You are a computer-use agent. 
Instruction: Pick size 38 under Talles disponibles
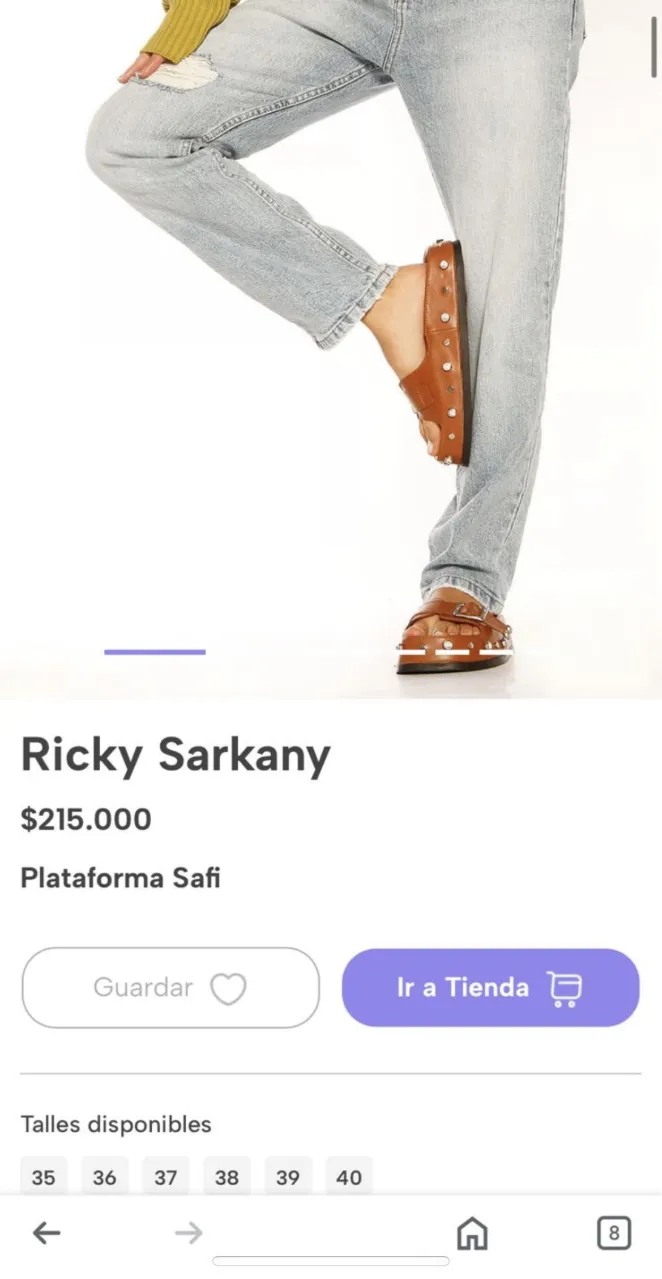(x=227, y=1177)
